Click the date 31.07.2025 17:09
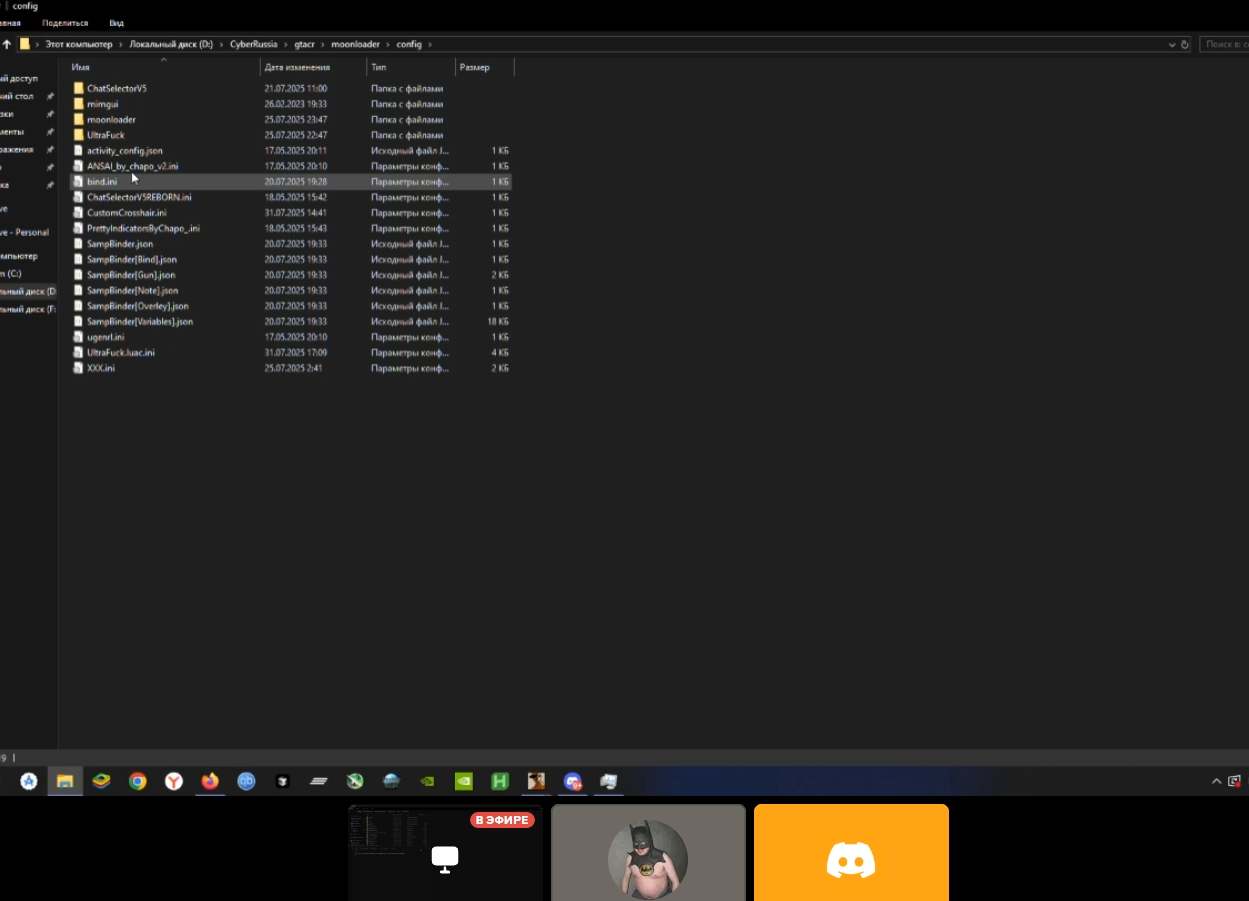The width and height of the screenshot is (1249, 901). click(x=296, y=353)
